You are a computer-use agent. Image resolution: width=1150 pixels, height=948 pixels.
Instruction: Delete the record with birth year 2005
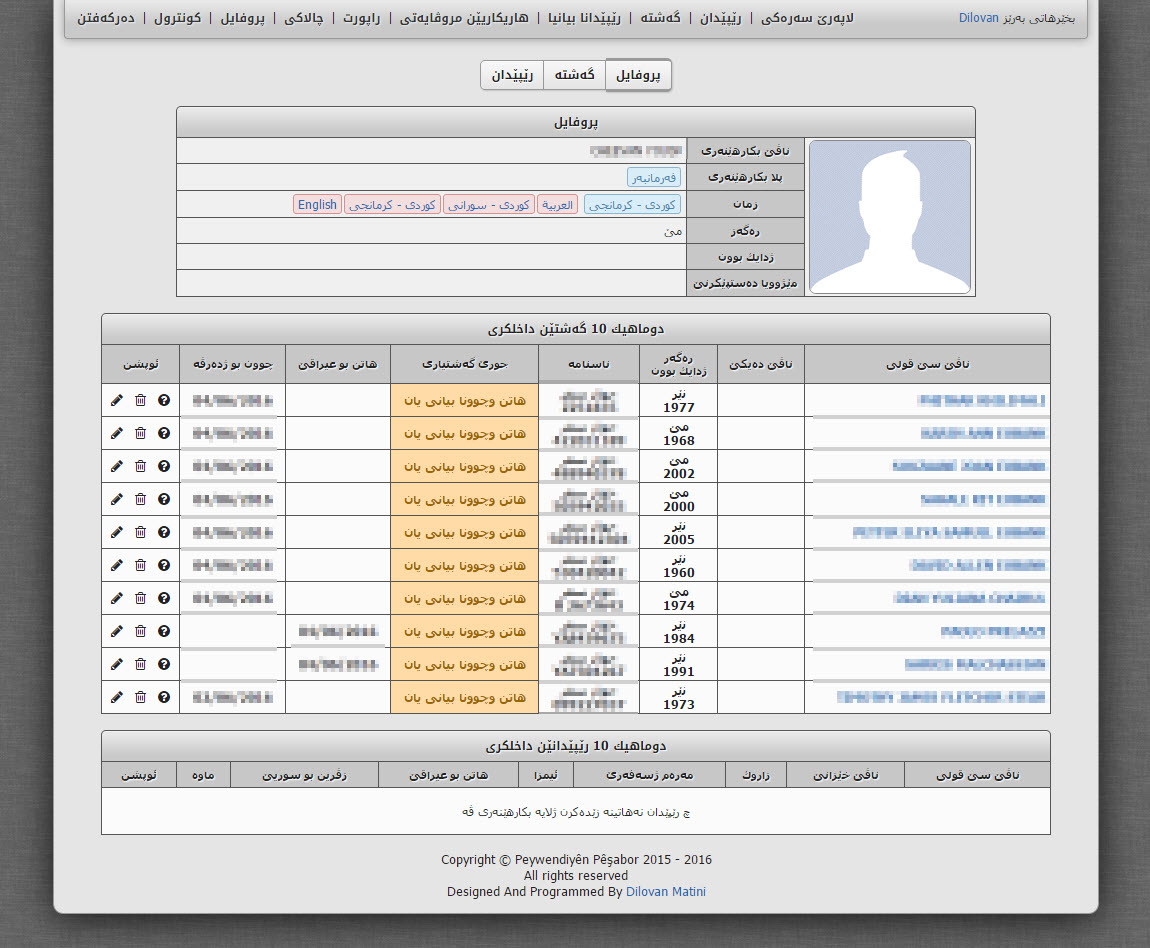pos(140,532)
